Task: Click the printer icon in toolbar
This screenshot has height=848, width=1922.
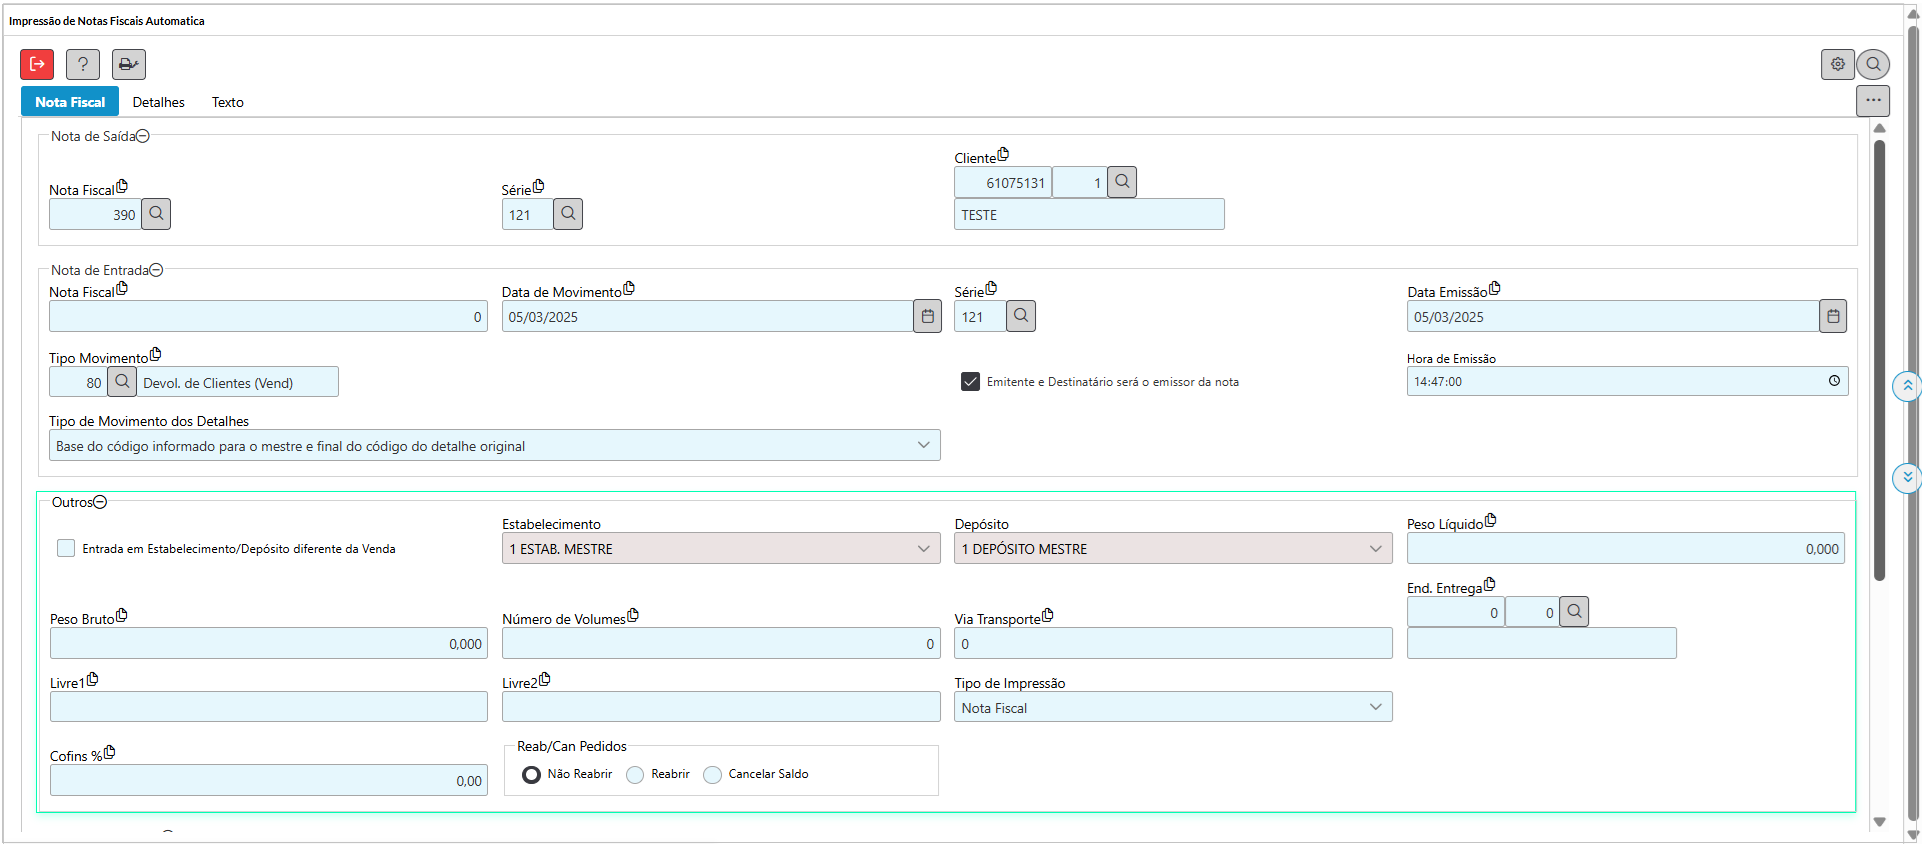Action: (128, 64)
